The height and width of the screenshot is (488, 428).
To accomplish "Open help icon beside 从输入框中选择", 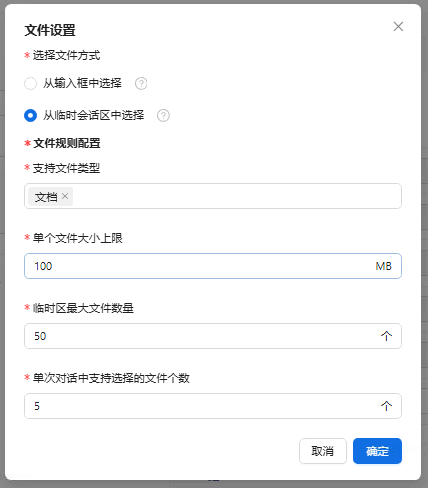I will tap(141, 83).
